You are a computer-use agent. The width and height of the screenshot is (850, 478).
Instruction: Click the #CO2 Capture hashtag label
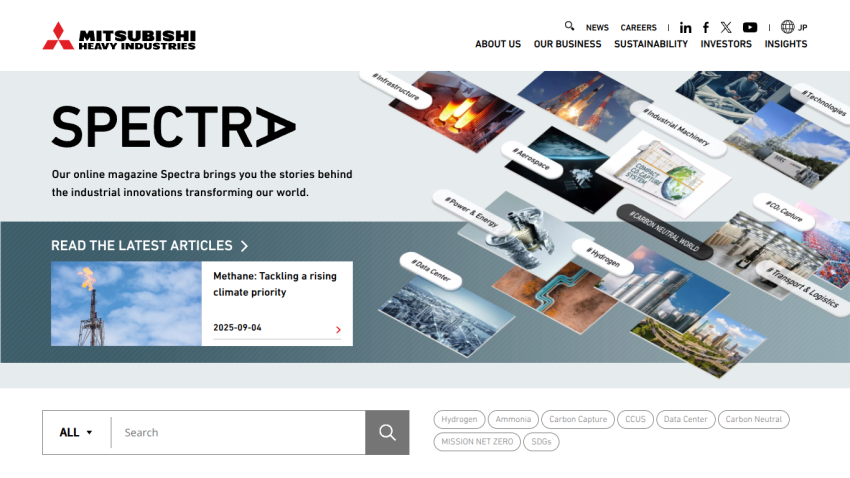[x=784, y=211]
